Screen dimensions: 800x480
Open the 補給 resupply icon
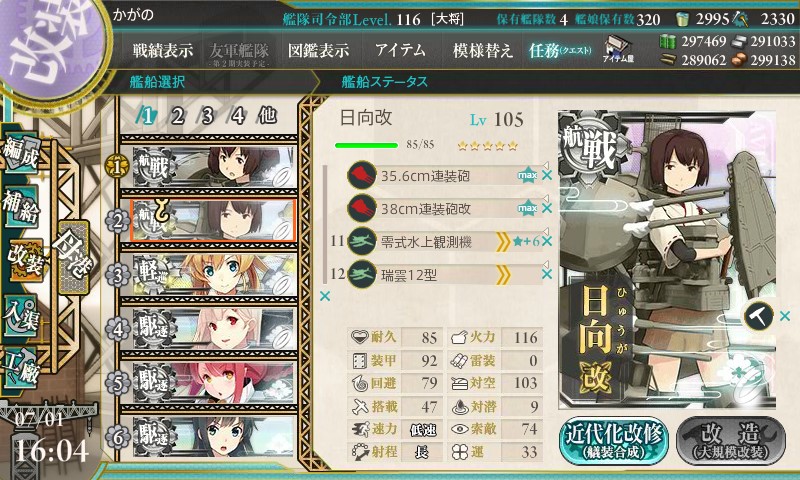coord(21,206)
